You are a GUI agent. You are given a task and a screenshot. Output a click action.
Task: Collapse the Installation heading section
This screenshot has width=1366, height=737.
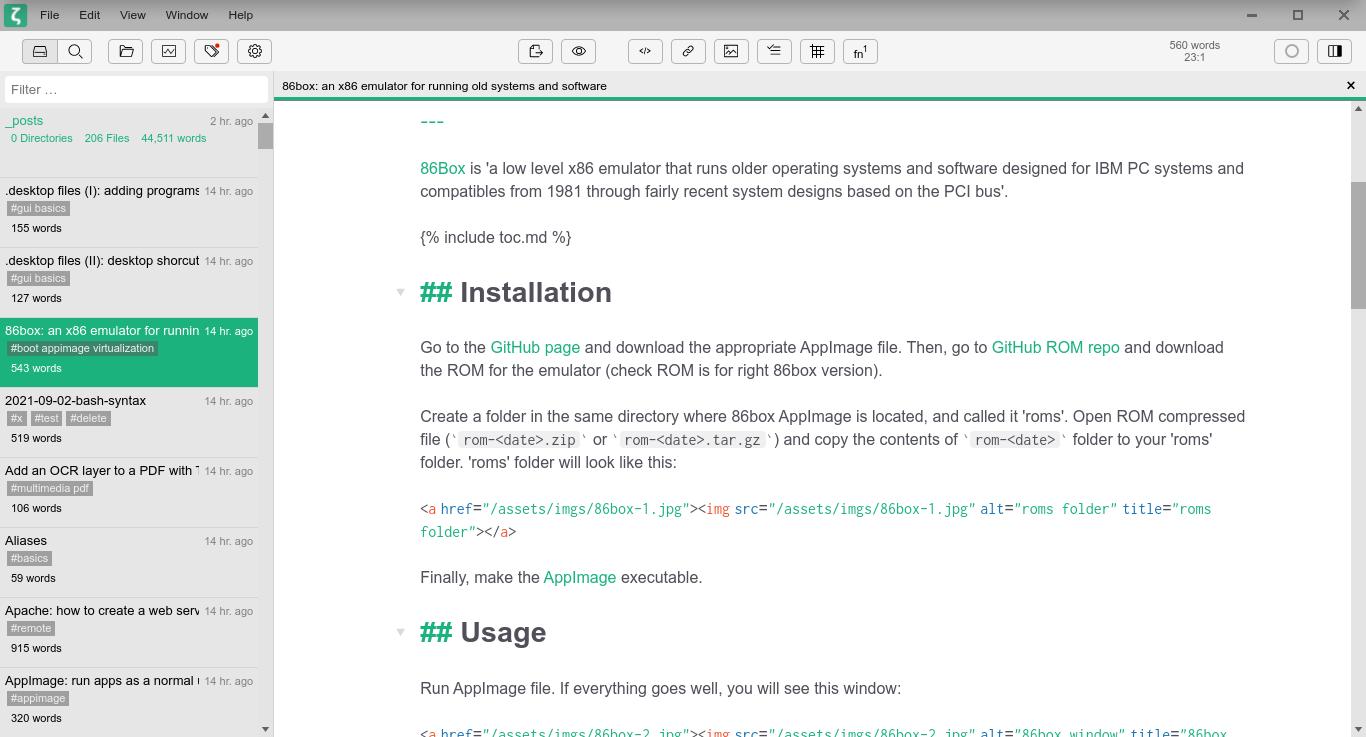tap(400, 293)
